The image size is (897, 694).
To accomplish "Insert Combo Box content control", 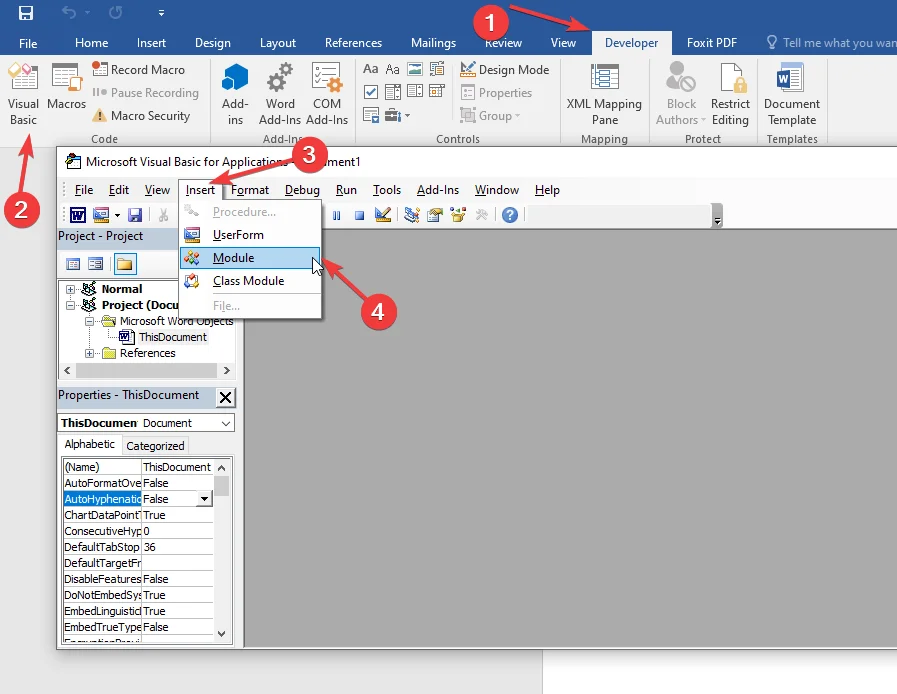I will (x=392, y=92).
